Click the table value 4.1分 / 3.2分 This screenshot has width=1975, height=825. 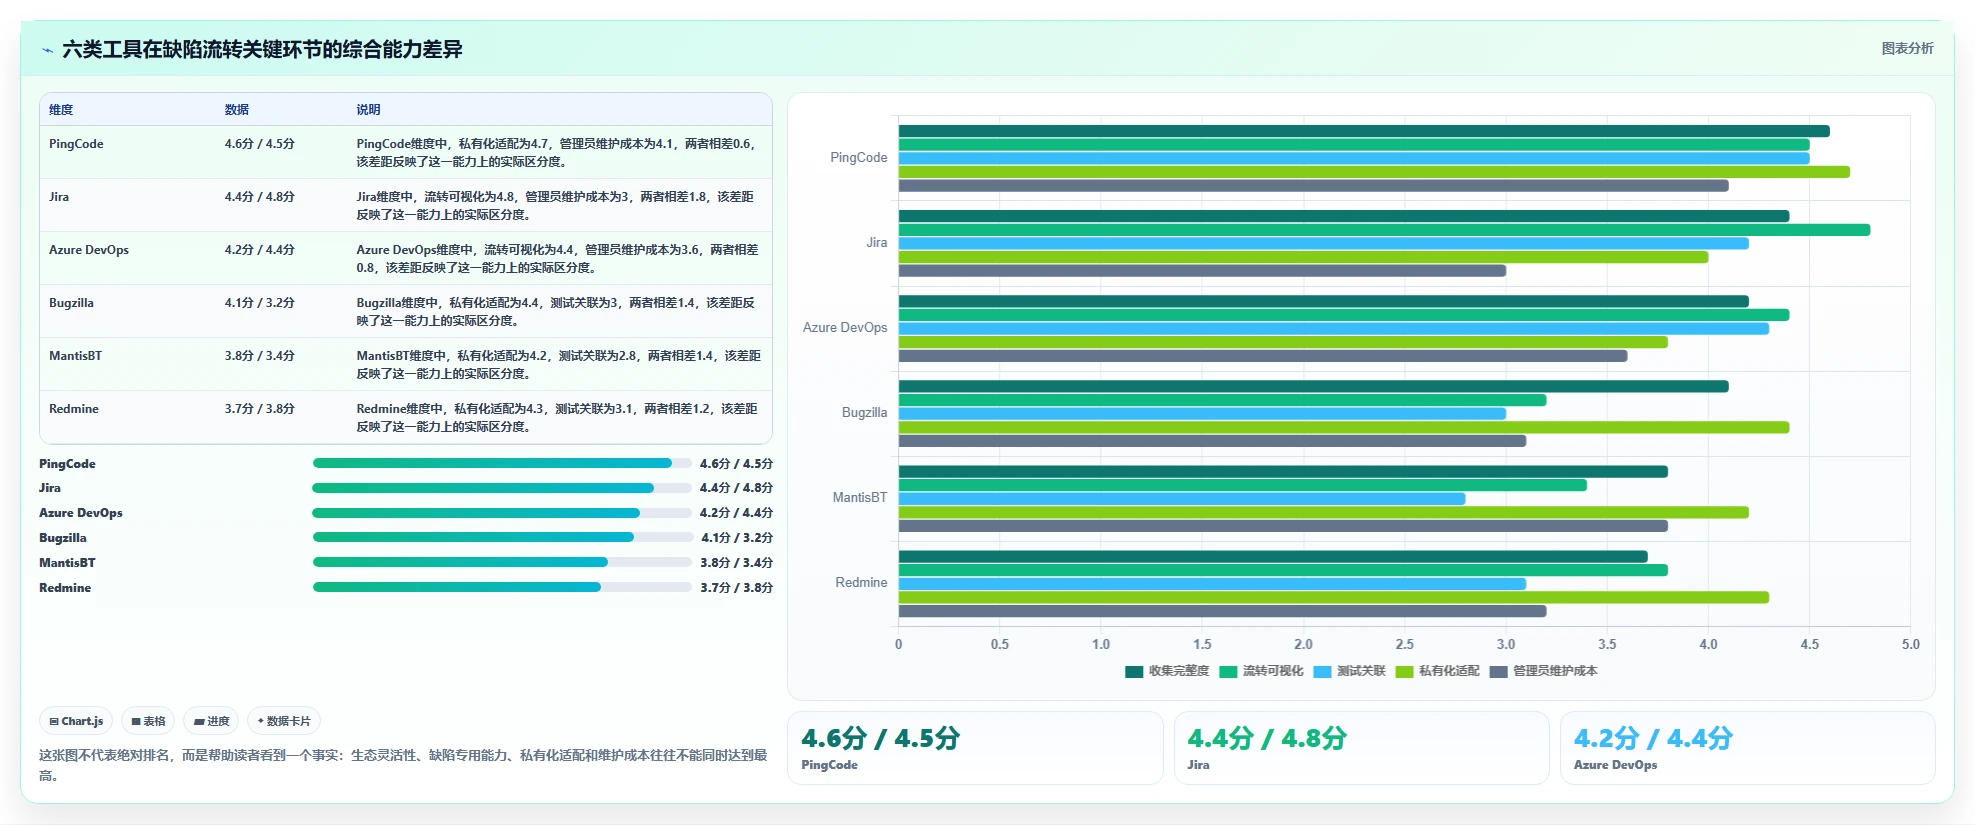[x=260, y=303]
